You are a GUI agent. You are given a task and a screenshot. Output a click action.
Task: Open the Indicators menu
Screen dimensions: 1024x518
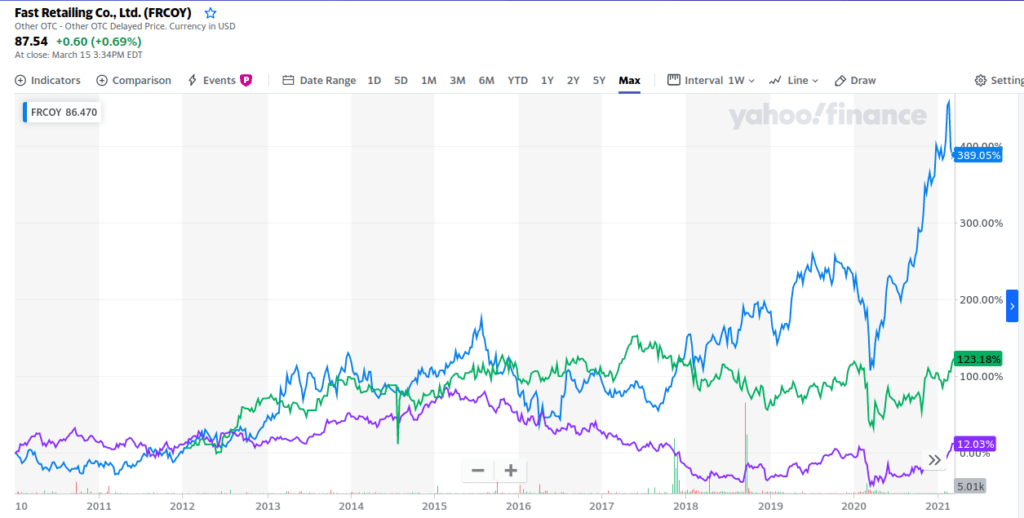click(x=48, y=80)
